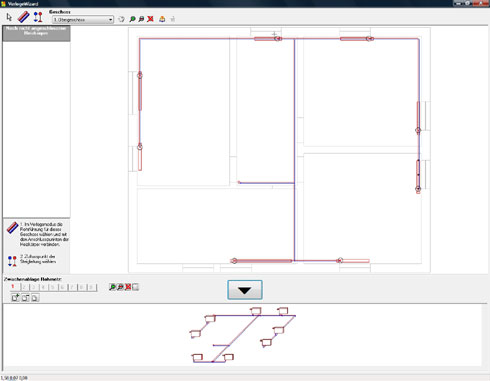Click the vertical blue riser pipe in floor plan
This screenshot has width=490, height=381.
294,149
